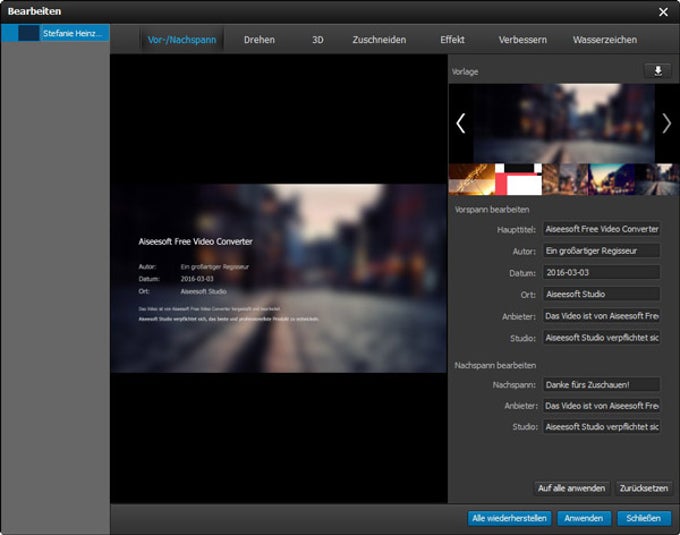
Task: Click Alle wiederherstellen button
Action: (x=509, y=518)
